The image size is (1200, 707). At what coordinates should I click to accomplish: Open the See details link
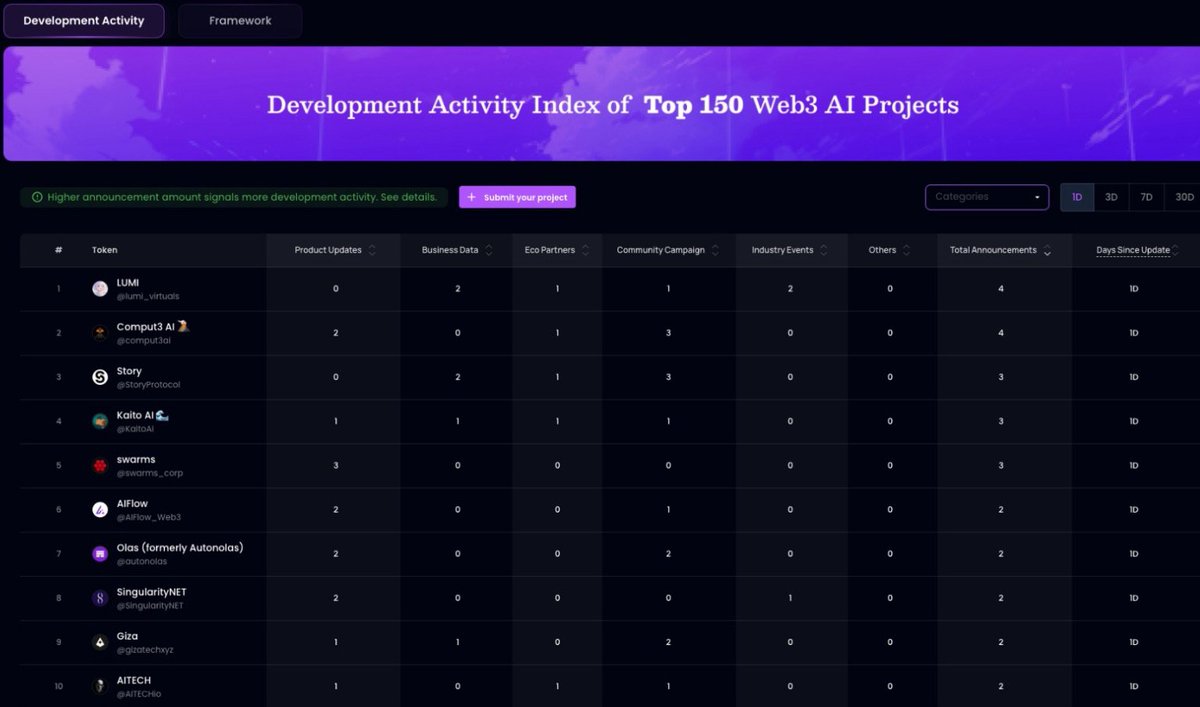tap(409, 197)
